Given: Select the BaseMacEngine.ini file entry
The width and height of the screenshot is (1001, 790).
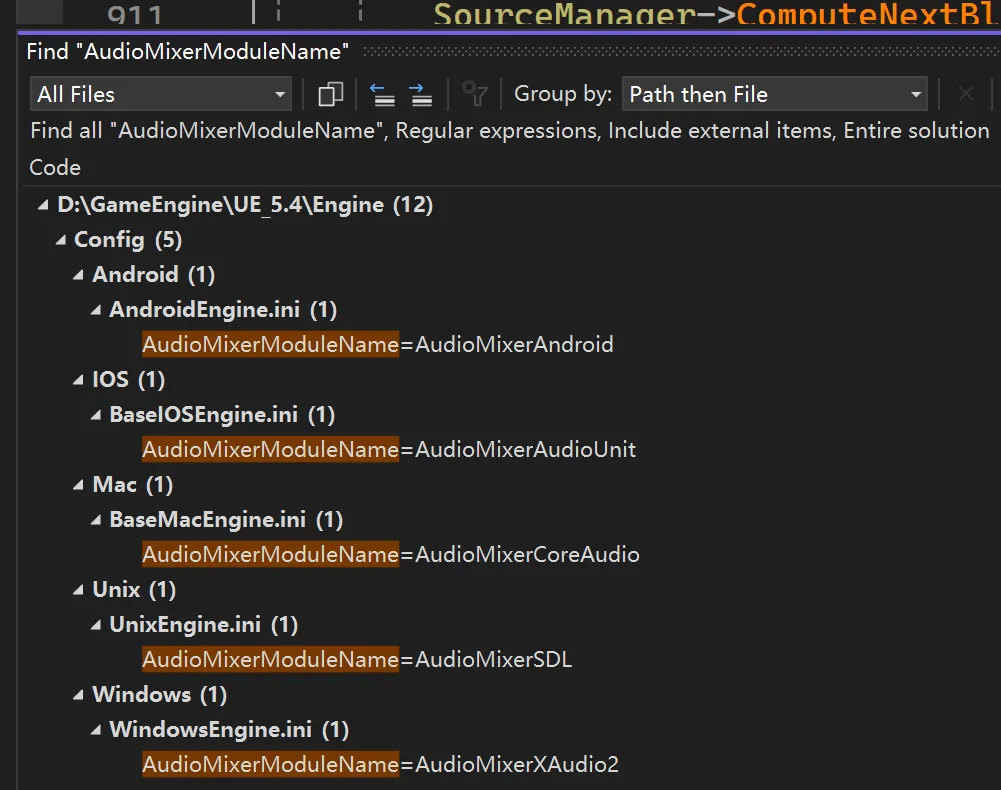Looking at the screenshot, I should (207, 520).
